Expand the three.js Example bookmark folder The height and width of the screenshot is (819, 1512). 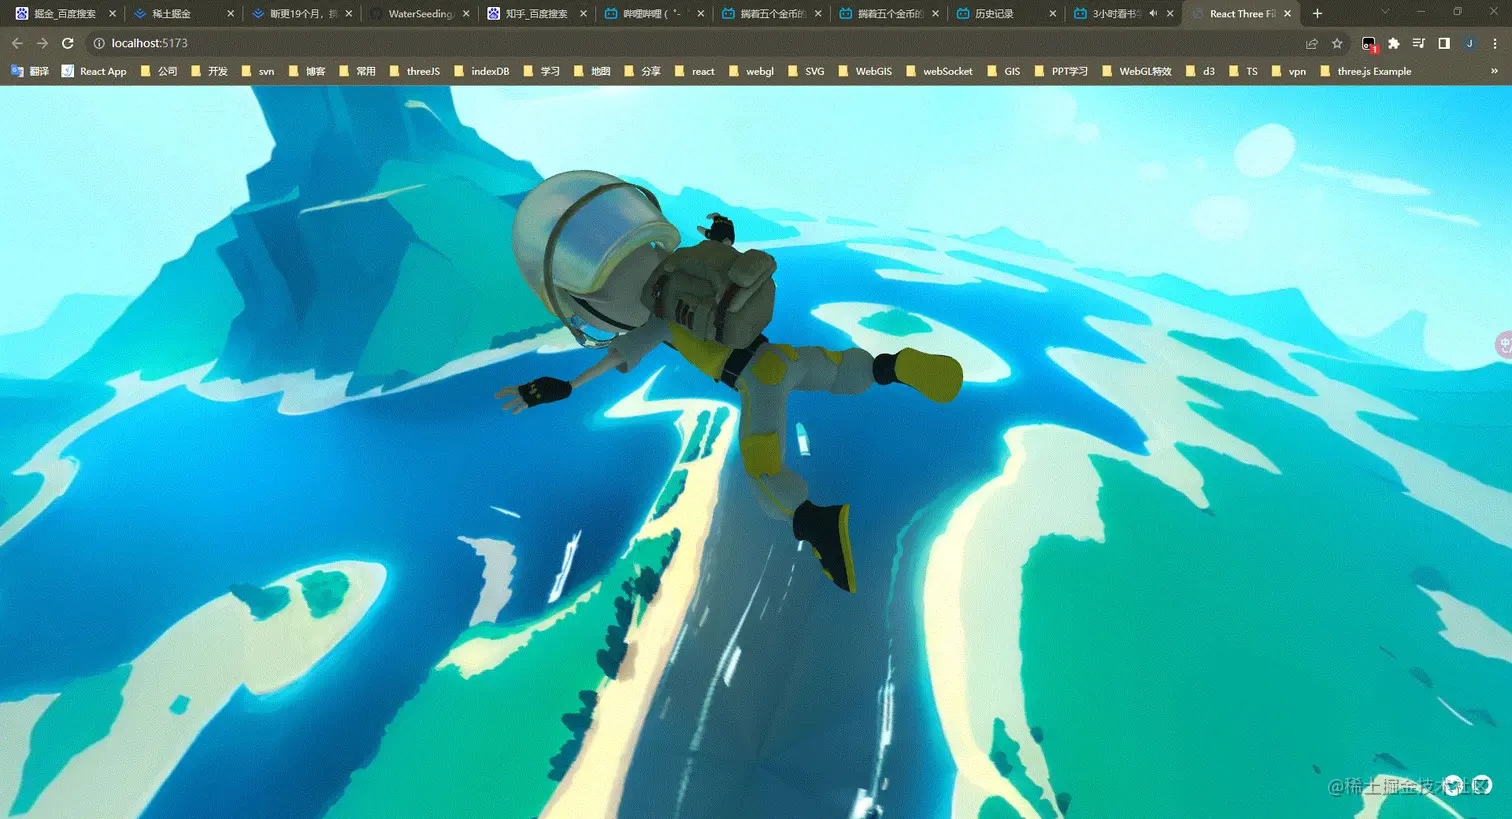pos(1365,71)
